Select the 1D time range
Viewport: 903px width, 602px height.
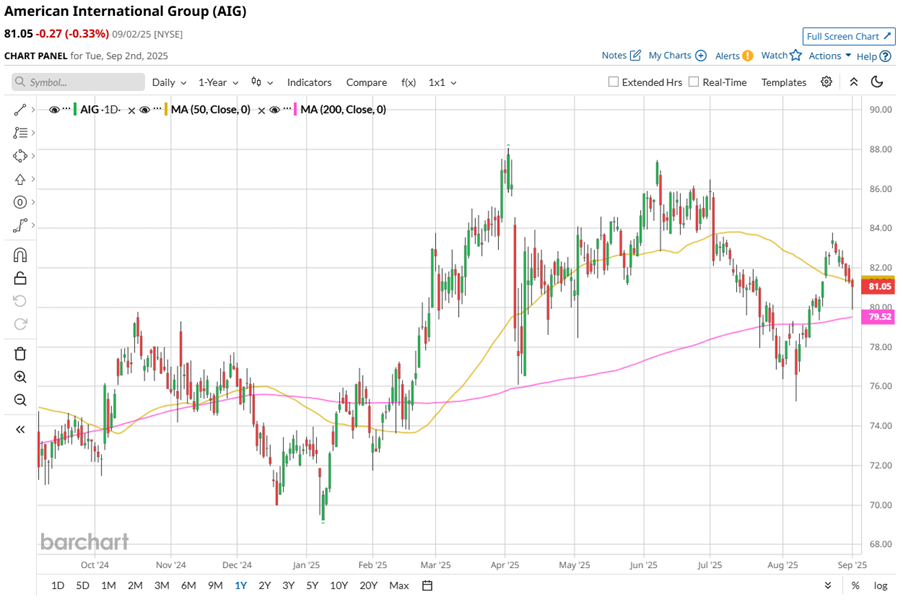click(58, 585)
